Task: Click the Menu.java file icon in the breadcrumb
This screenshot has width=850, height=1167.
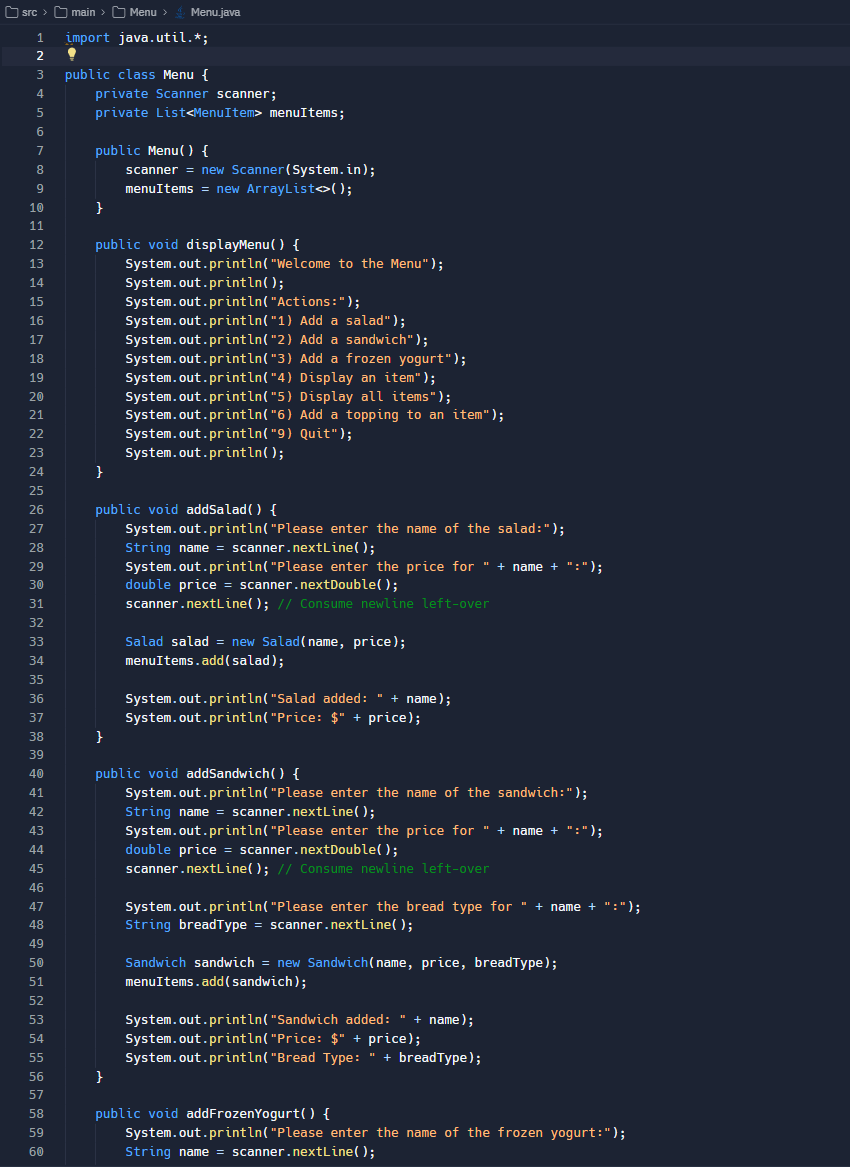Action: (178, 12)
